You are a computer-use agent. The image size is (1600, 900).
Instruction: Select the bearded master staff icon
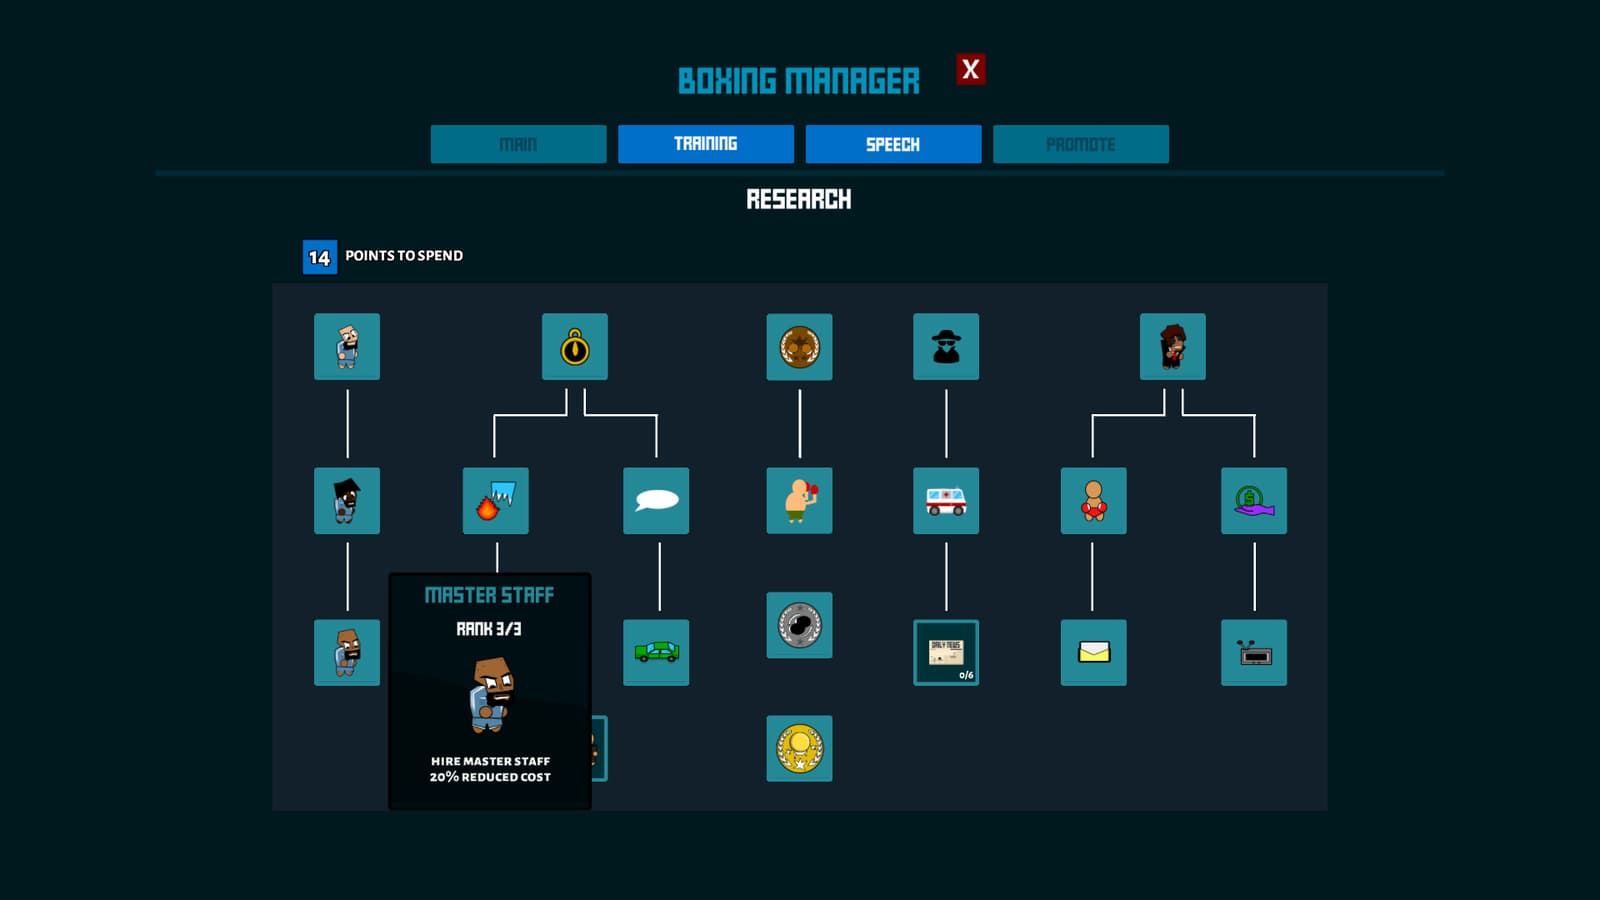[x=347, y=653]
